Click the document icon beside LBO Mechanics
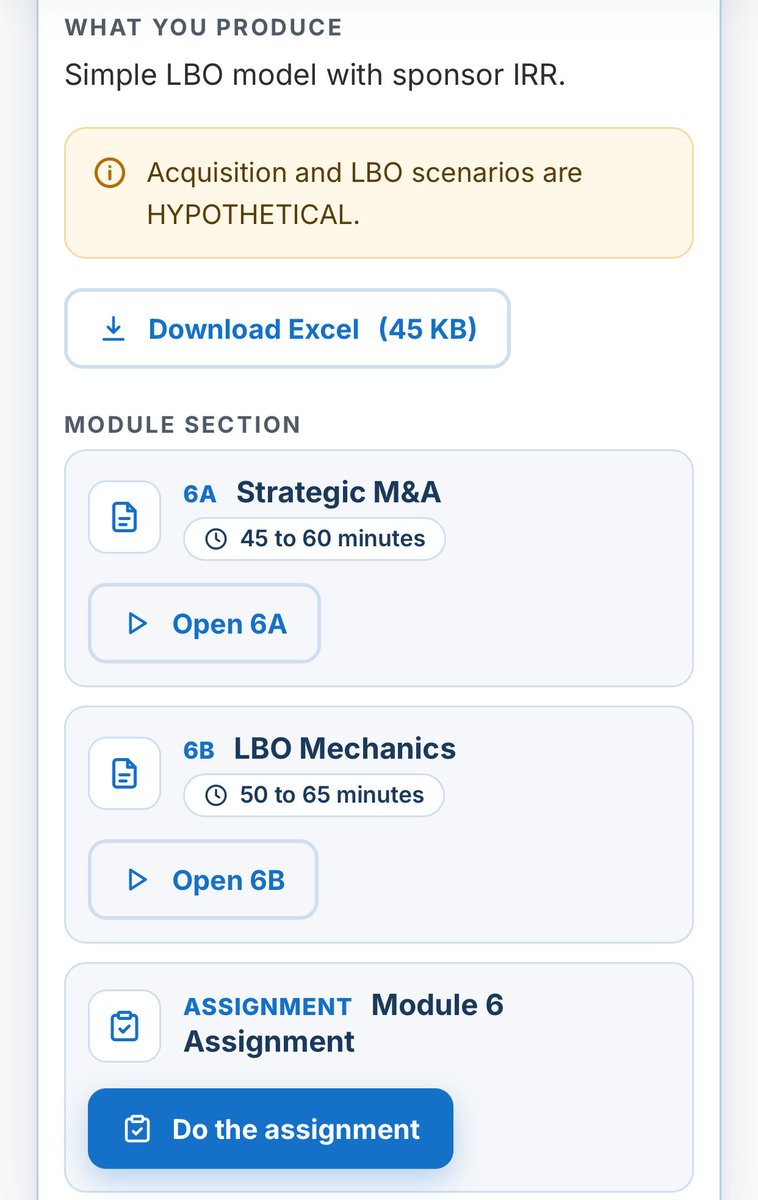 point(125,773)
